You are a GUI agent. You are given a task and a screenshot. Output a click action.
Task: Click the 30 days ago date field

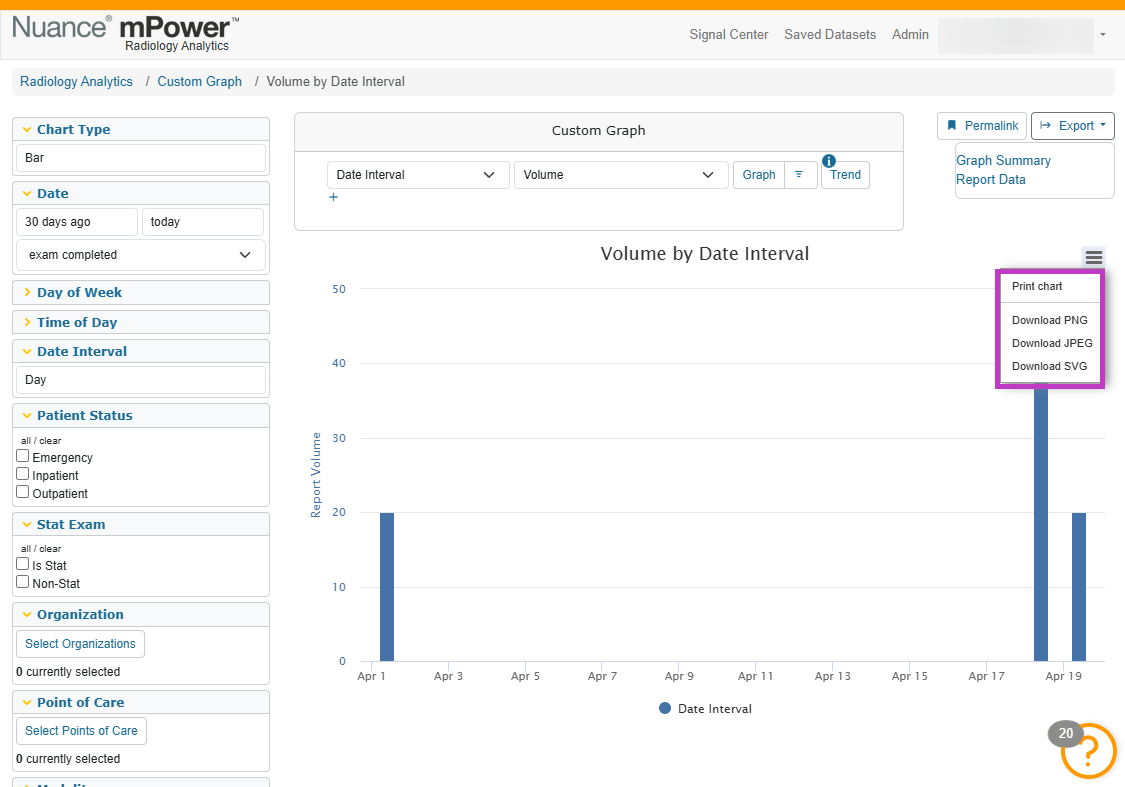point(77,222)
